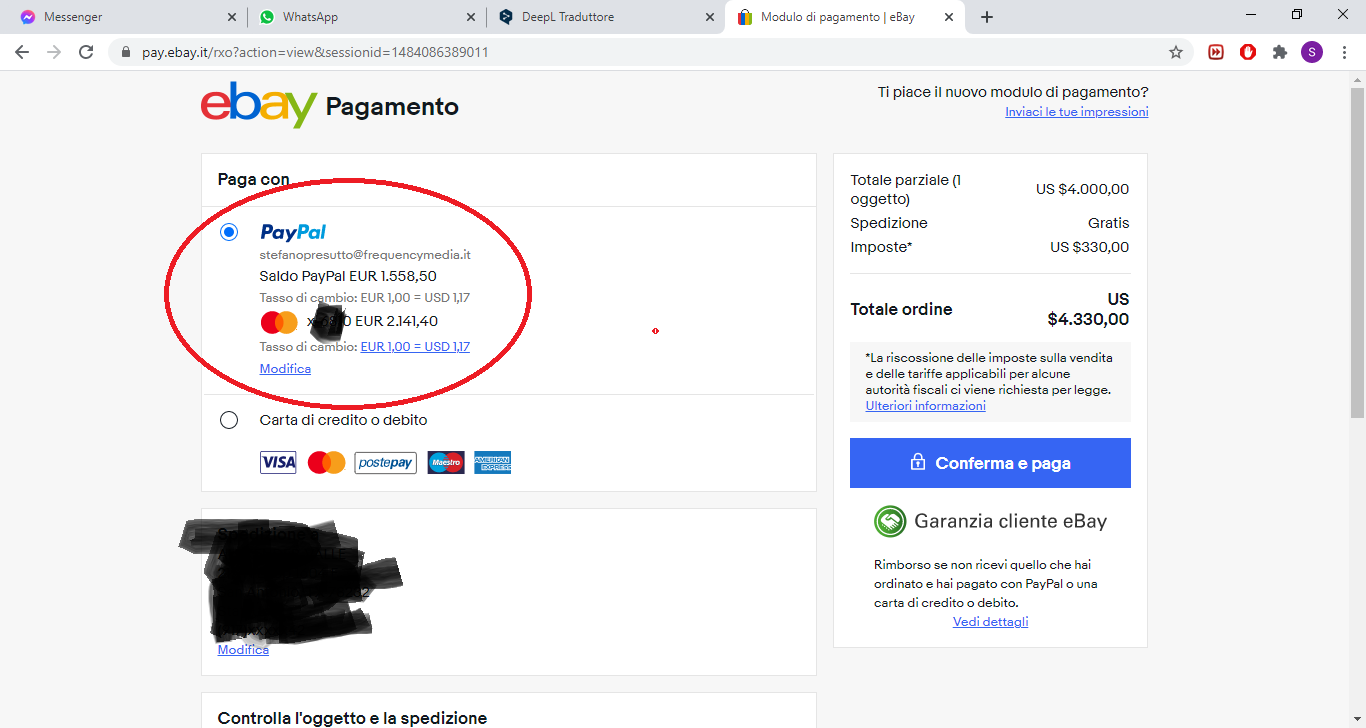Screen dimensions: 1366x728
Task: Click Modifica link under shipping address
Action: point(243,650)
